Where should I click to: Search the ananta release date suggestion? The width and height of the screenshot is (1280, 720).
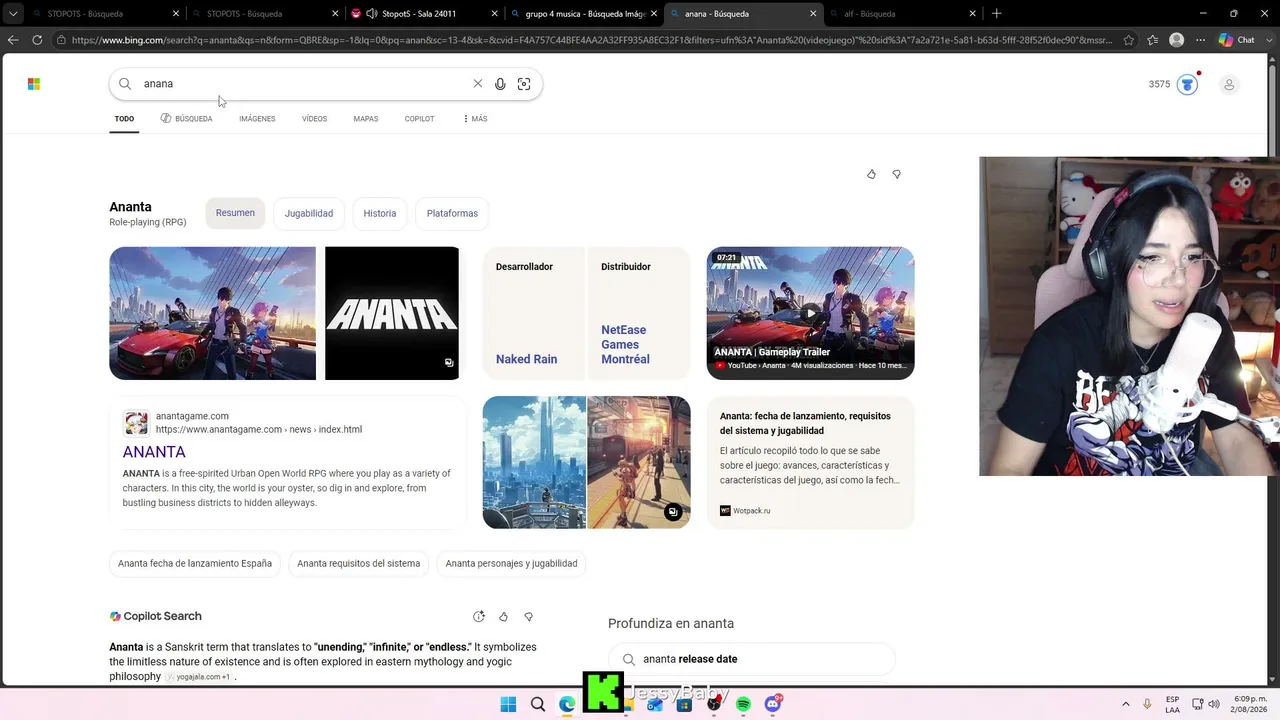click(x=752, y=659)
